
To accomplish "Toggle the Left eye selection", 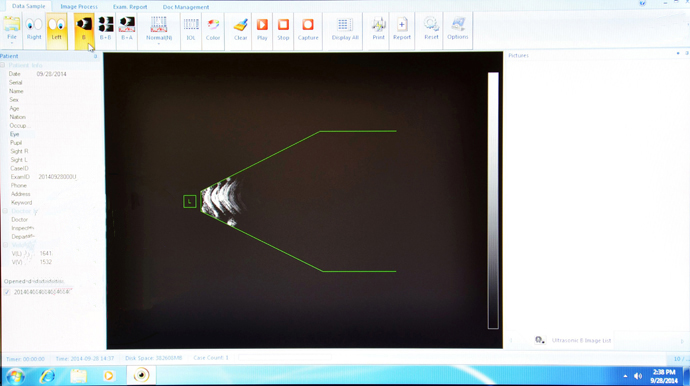I will click(x=57, y=29).
